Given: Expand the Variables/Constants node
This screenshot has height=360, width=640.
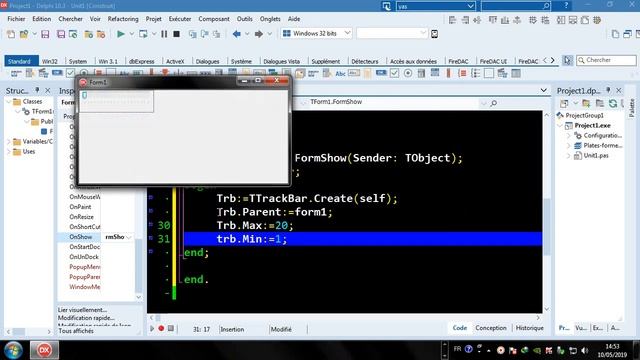Looking at the screenshot, I should pos(8,142).
